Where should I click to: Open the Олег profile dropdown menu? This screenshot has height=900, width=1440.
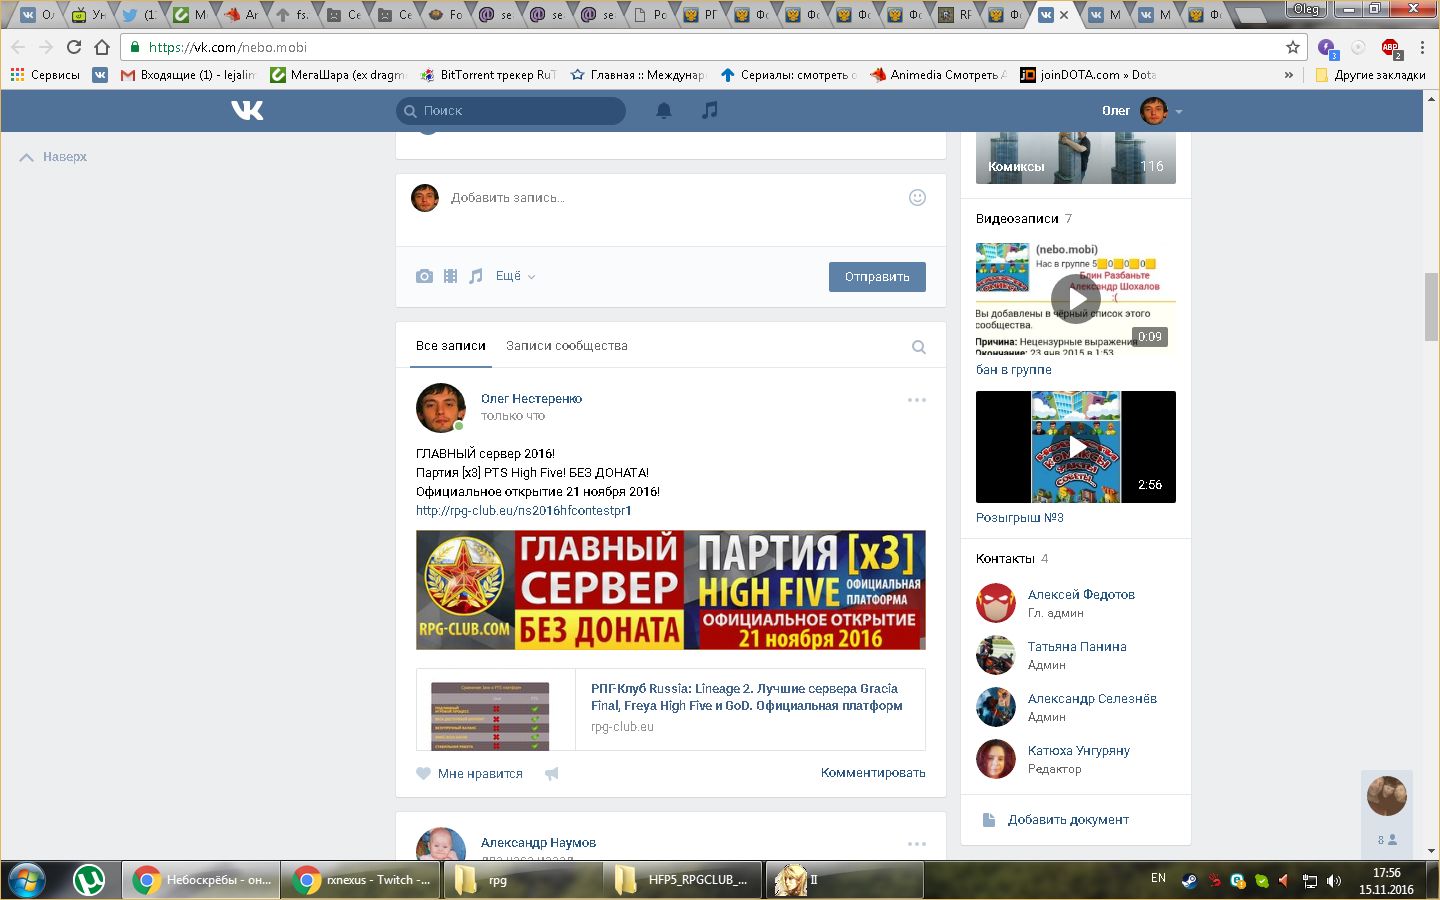pos(1142,111)
